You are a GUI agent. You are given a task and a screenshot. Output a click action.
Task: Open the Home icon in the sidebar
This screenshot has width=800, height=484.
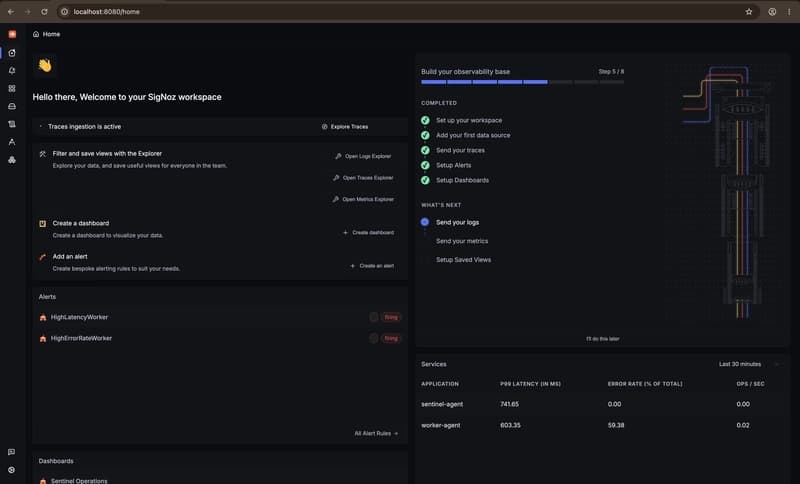12,53
